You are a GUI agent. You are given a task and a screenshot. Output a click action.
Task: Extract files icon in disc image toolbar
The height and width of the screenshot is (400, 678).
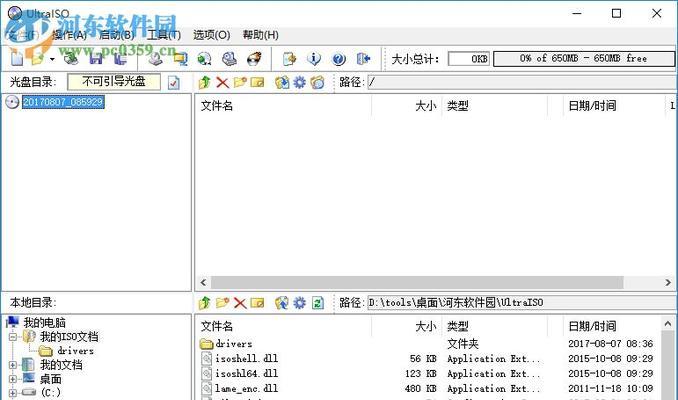click(282, 82)
